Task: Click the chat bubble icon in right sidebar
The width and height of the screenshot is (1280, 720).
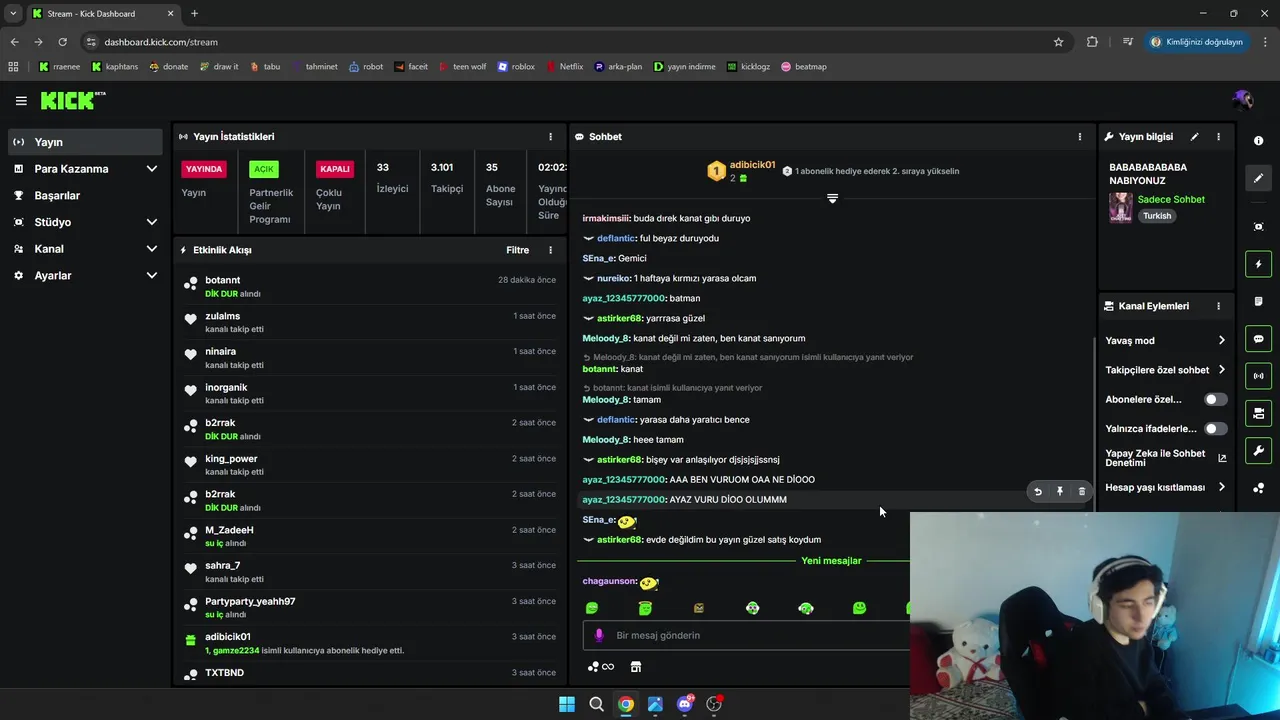Action: pos(1258,339)
